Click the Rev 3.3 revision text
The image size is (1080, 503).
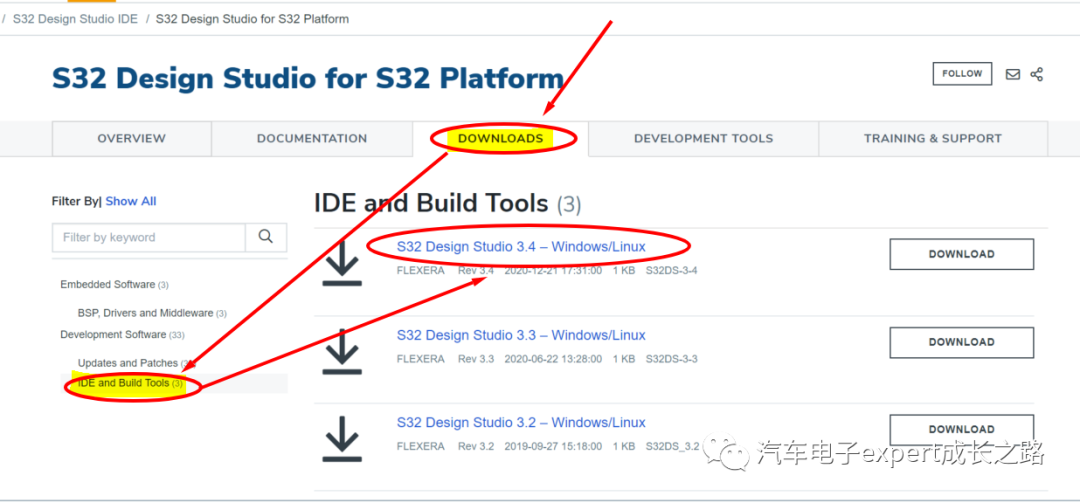pyautogui.click(x=476, y=359)
